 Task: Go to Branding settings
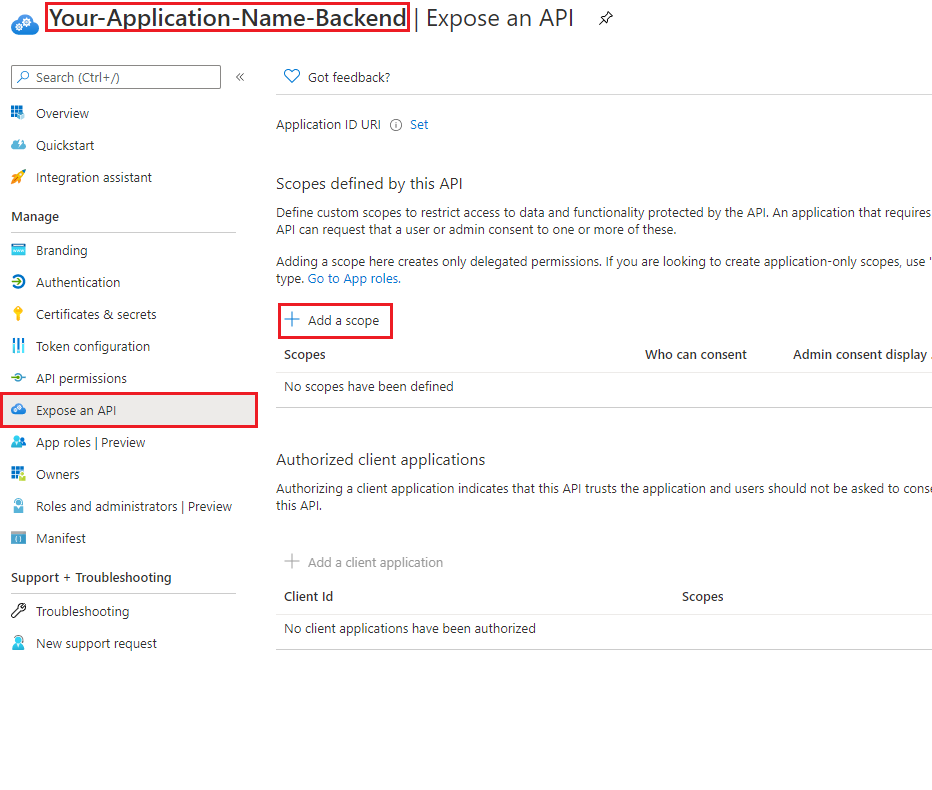(x=62, y=251)
